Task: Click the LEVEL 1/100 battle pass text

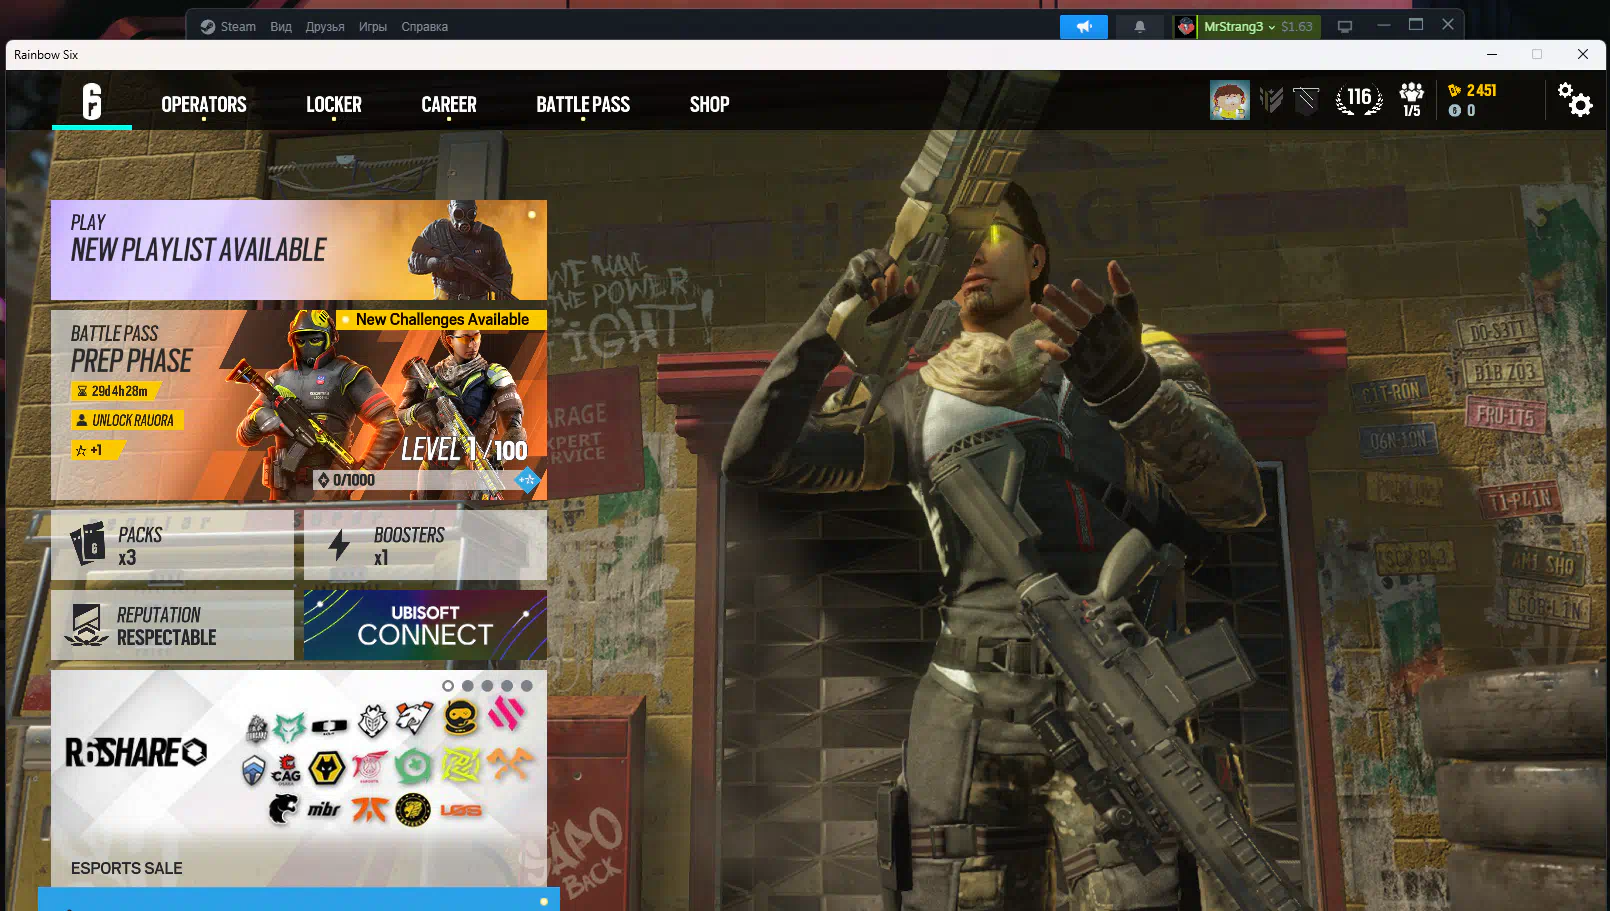Action: click(x=464, y=450)
